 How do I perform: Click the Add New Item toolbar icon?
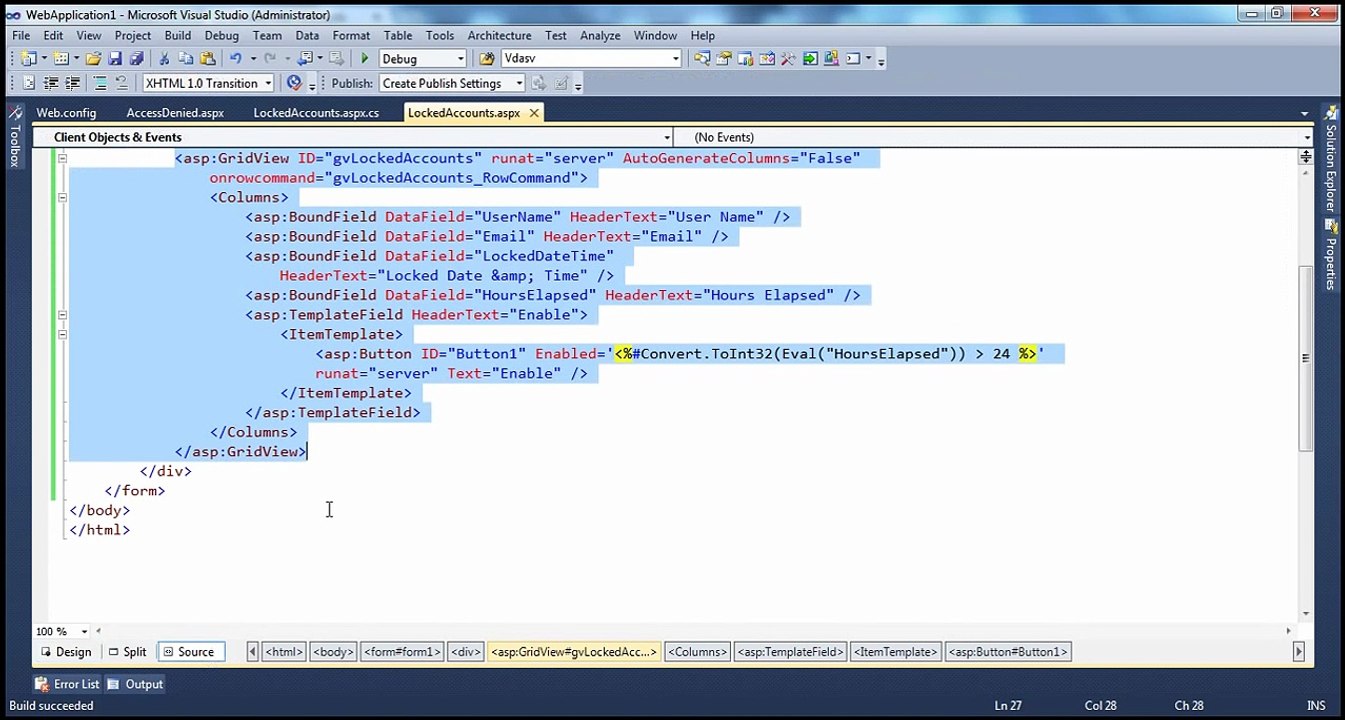pos(61,59)
